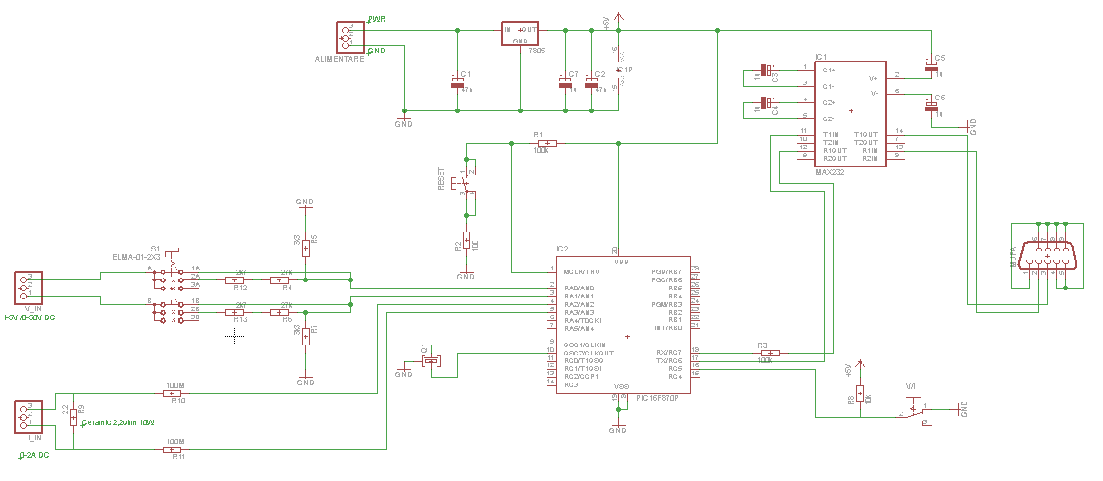Click resistor R1 labeled 100k
This screenshot has height=481, width=1103.
[541, 143]
